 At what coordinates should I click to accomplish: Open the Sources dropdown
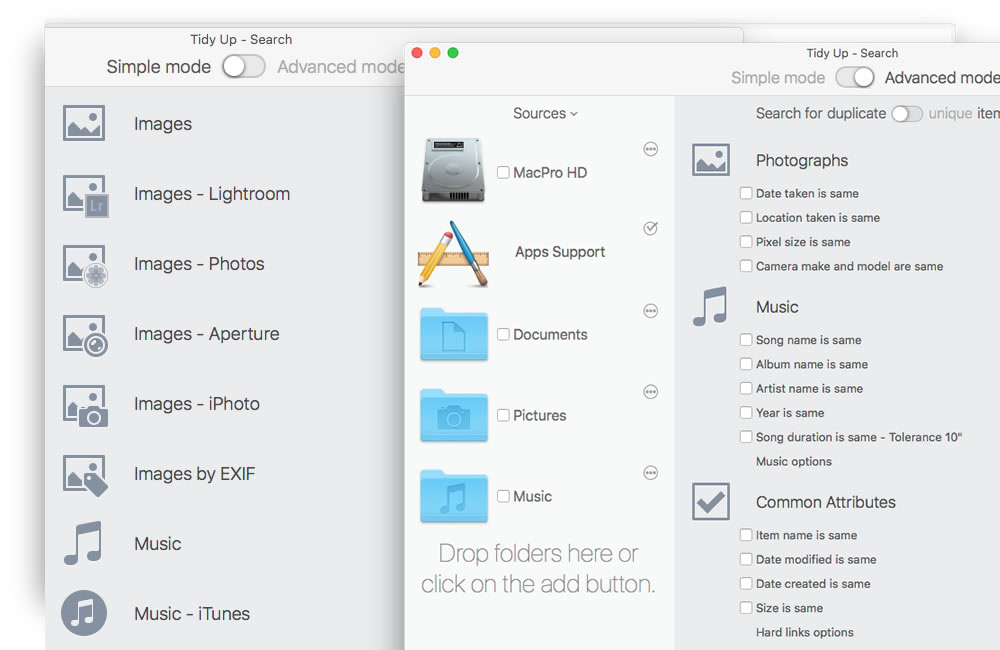pos(545,114)
